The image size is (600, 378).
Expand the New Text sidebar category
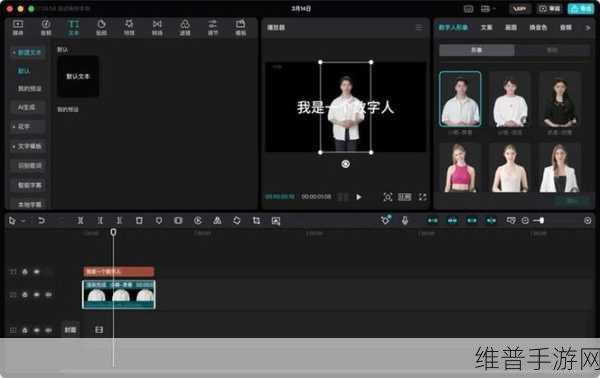point(28,52)
